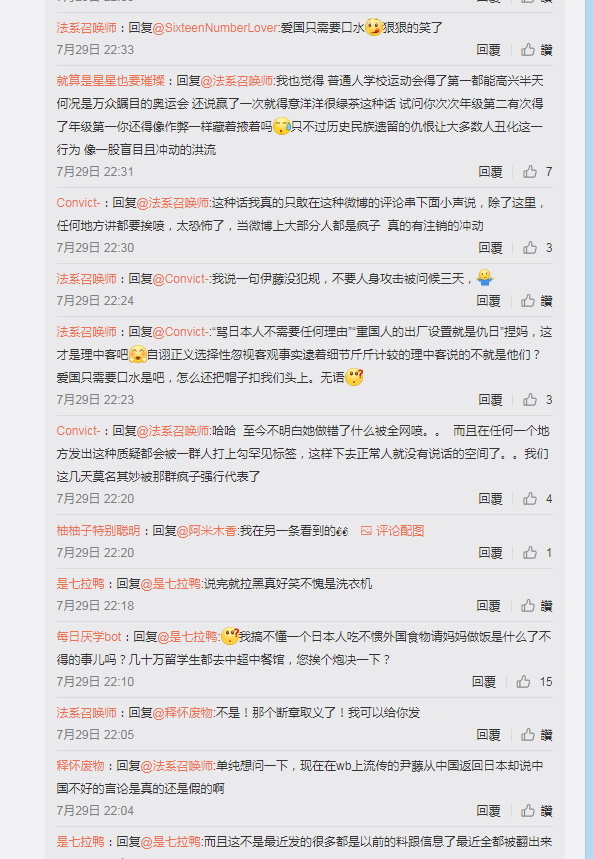
Task: Visit 柚柚子特别聪明's profile
Action: (99, 531)
